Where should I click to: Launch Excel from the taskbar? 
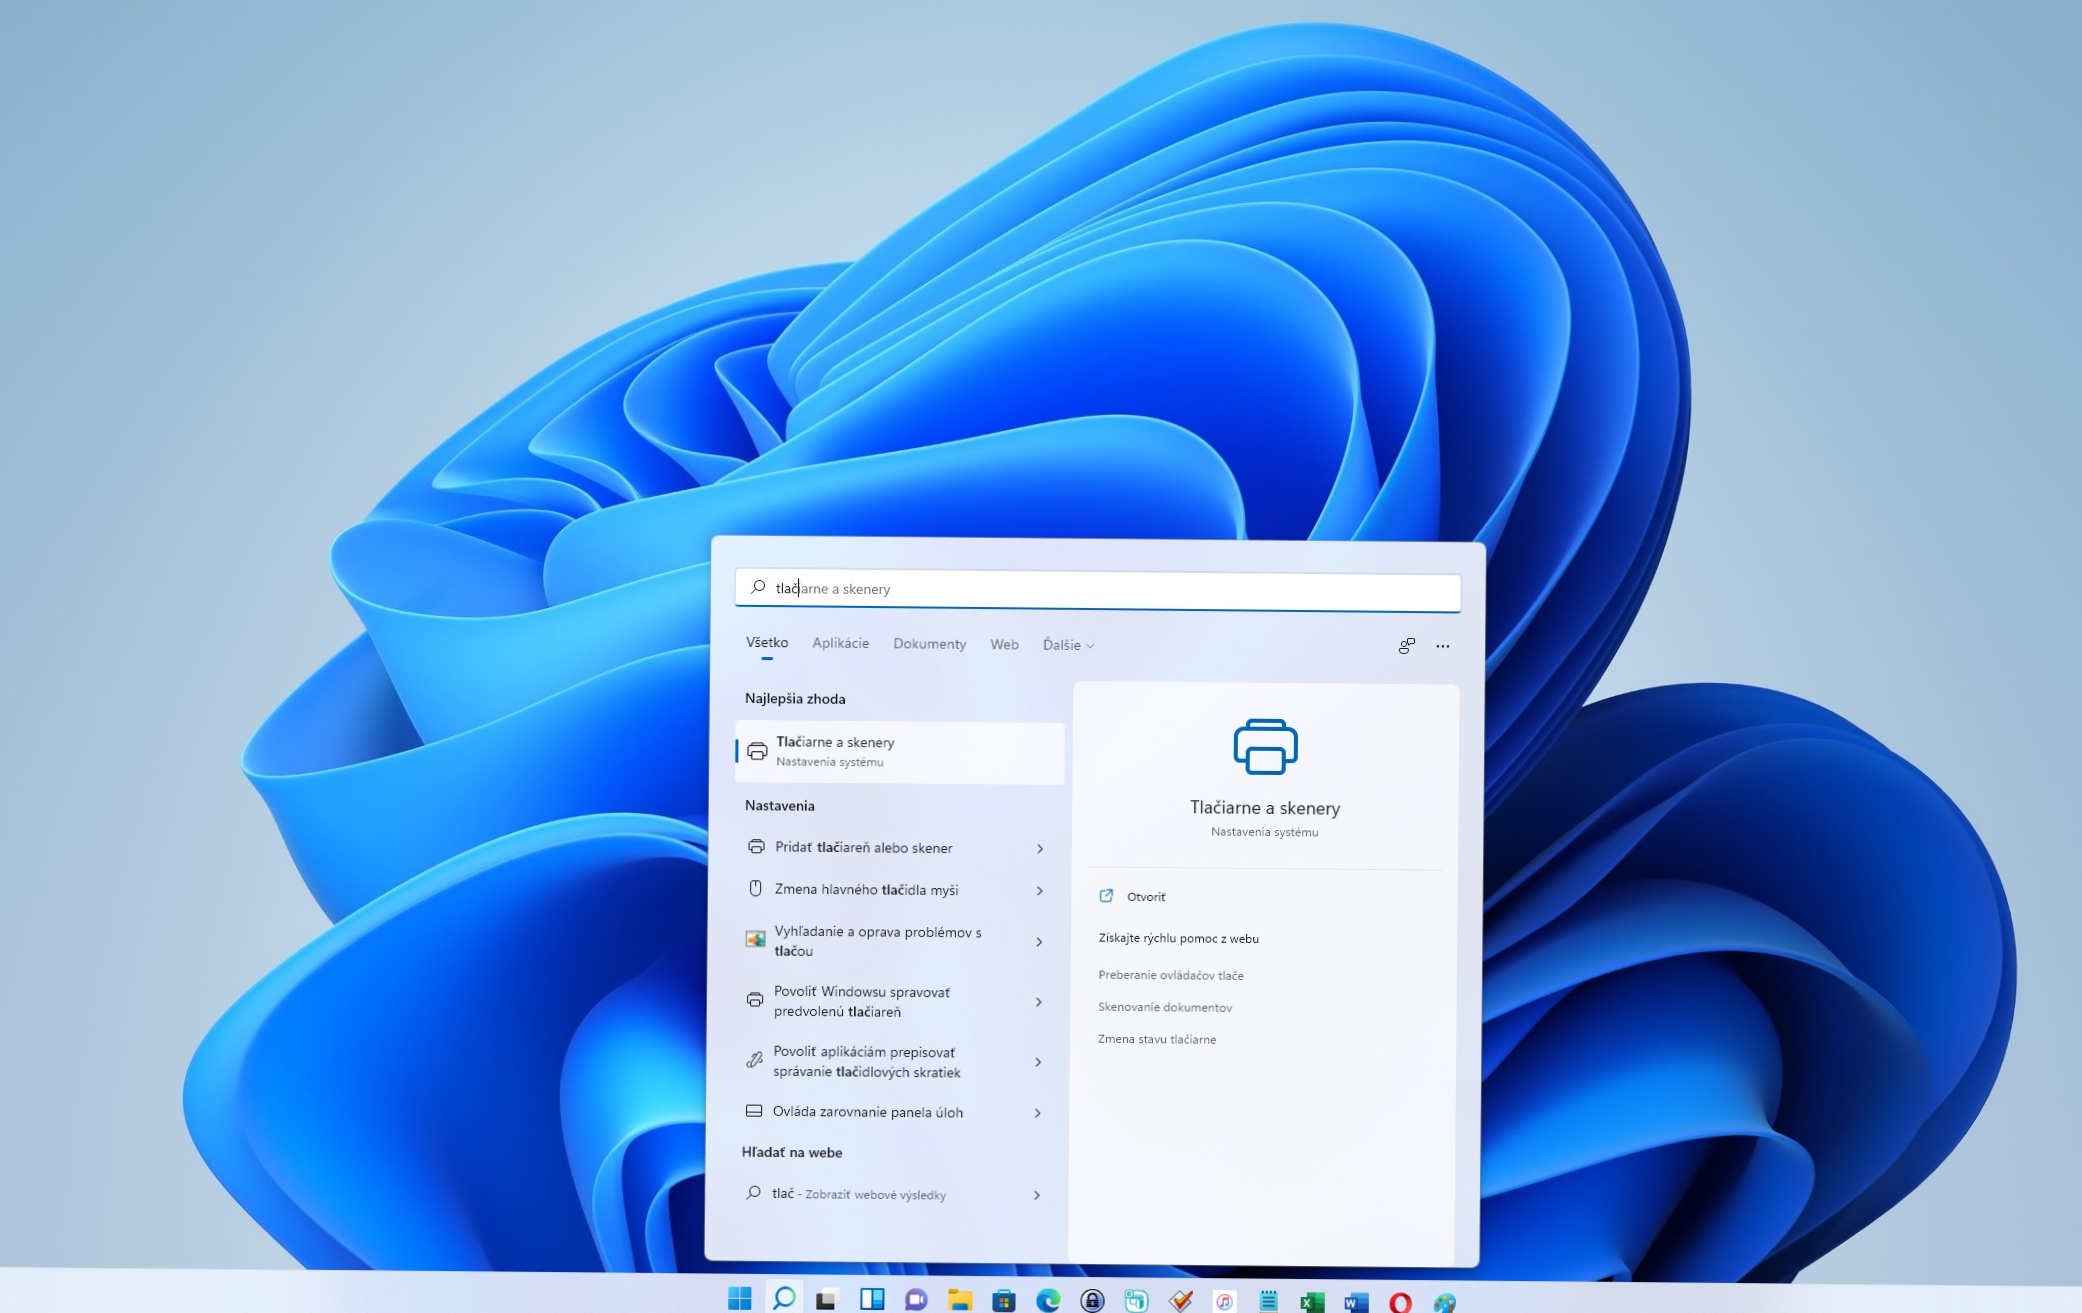tap(1312, 1301)
